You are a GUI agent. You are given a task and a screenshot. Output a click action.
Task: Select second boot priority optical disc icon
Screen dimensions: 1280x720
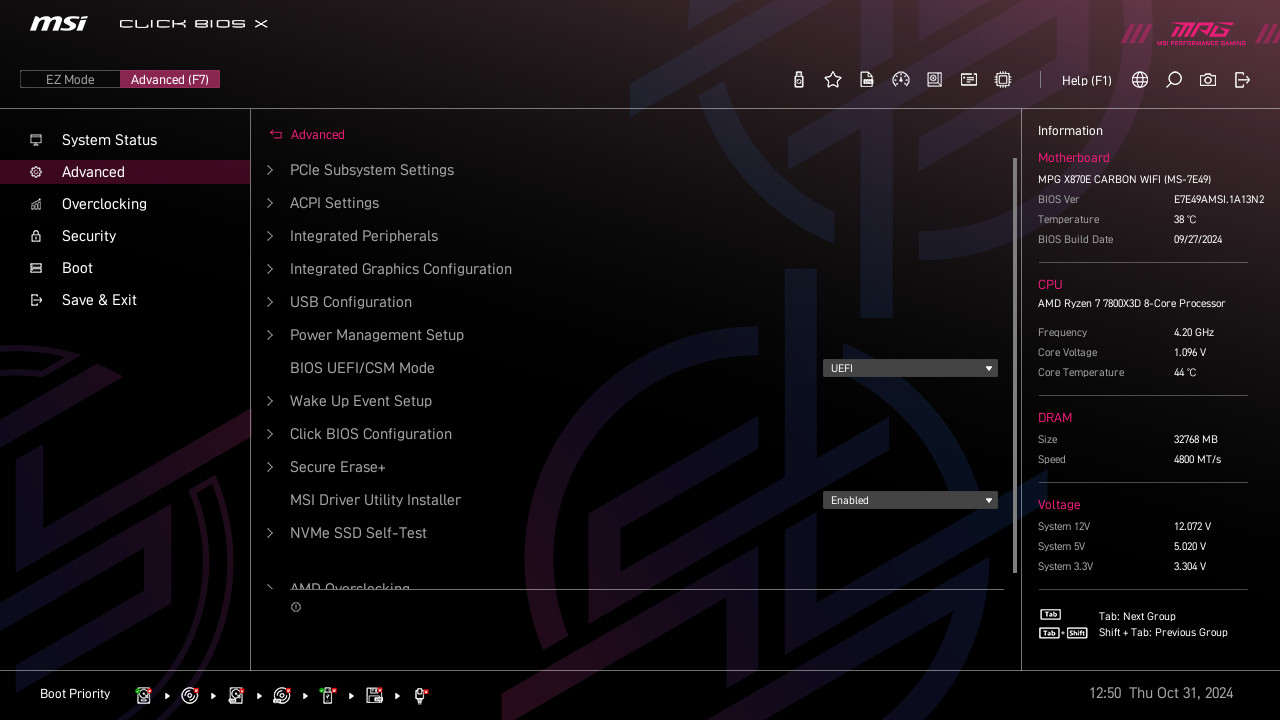(x=190, y=695)
